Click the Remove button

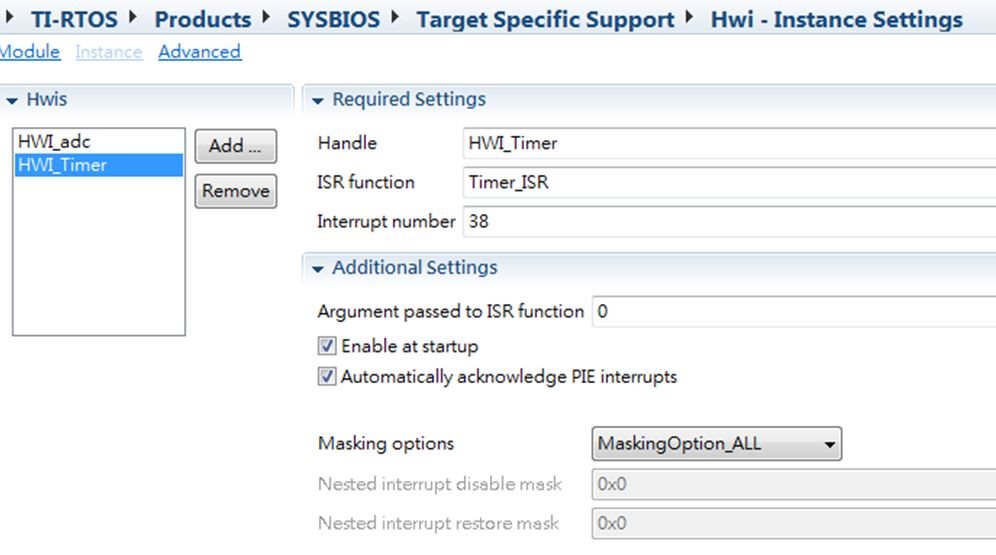236,191
